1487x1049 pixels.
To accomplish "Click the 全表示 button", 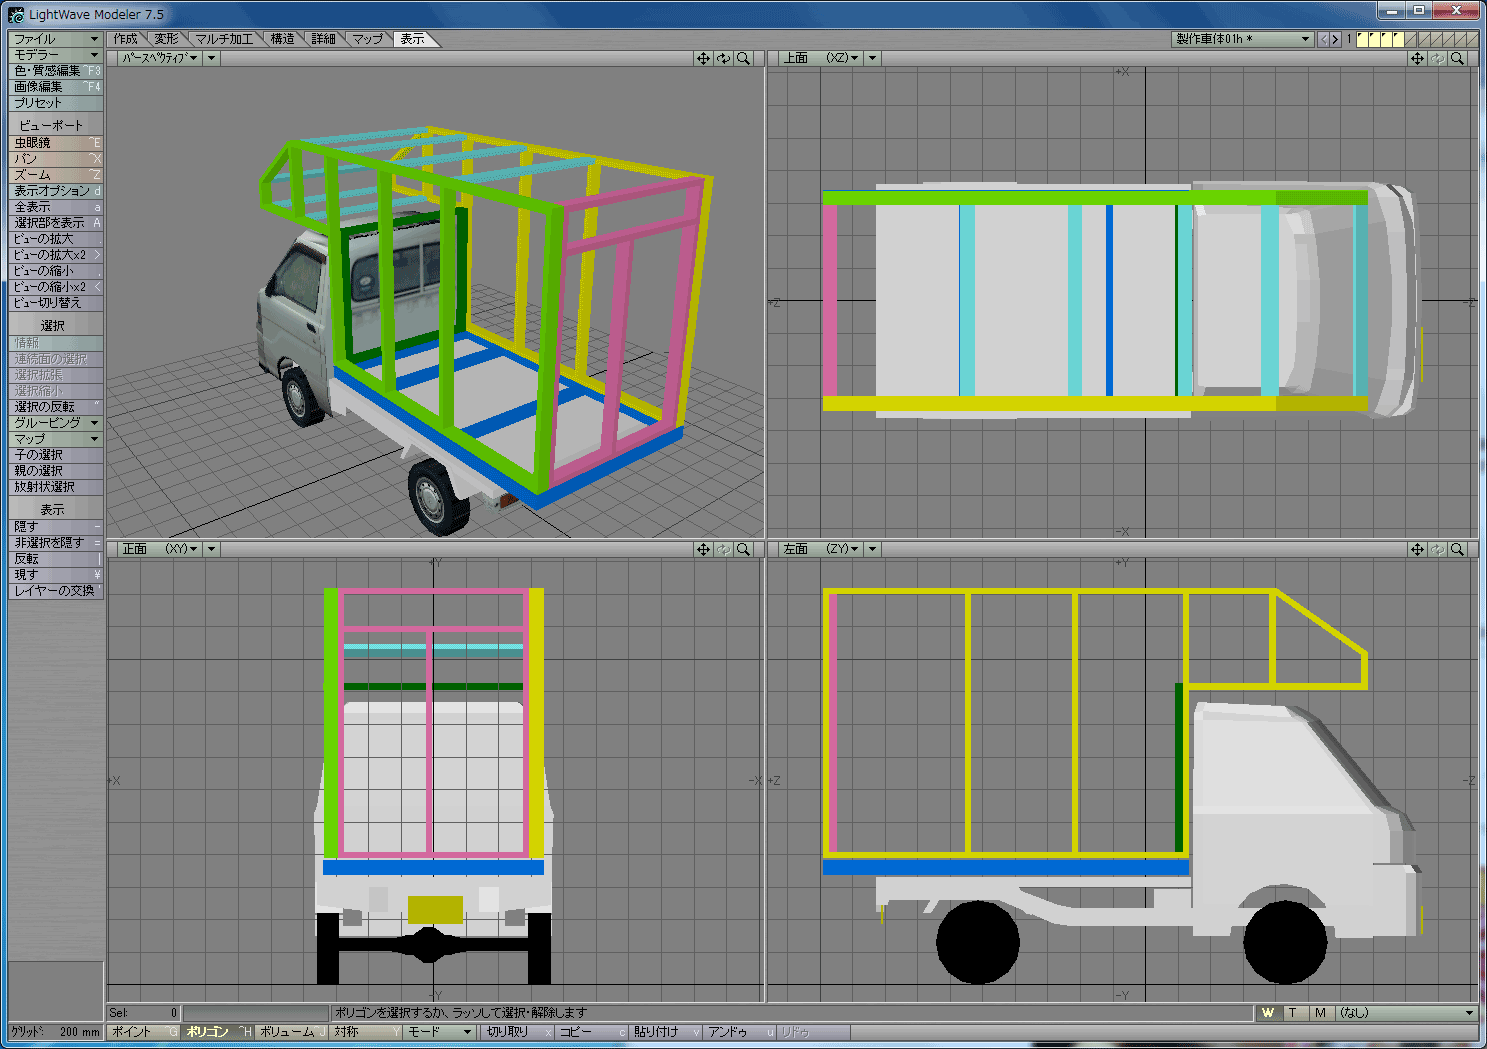I will 56,207.
